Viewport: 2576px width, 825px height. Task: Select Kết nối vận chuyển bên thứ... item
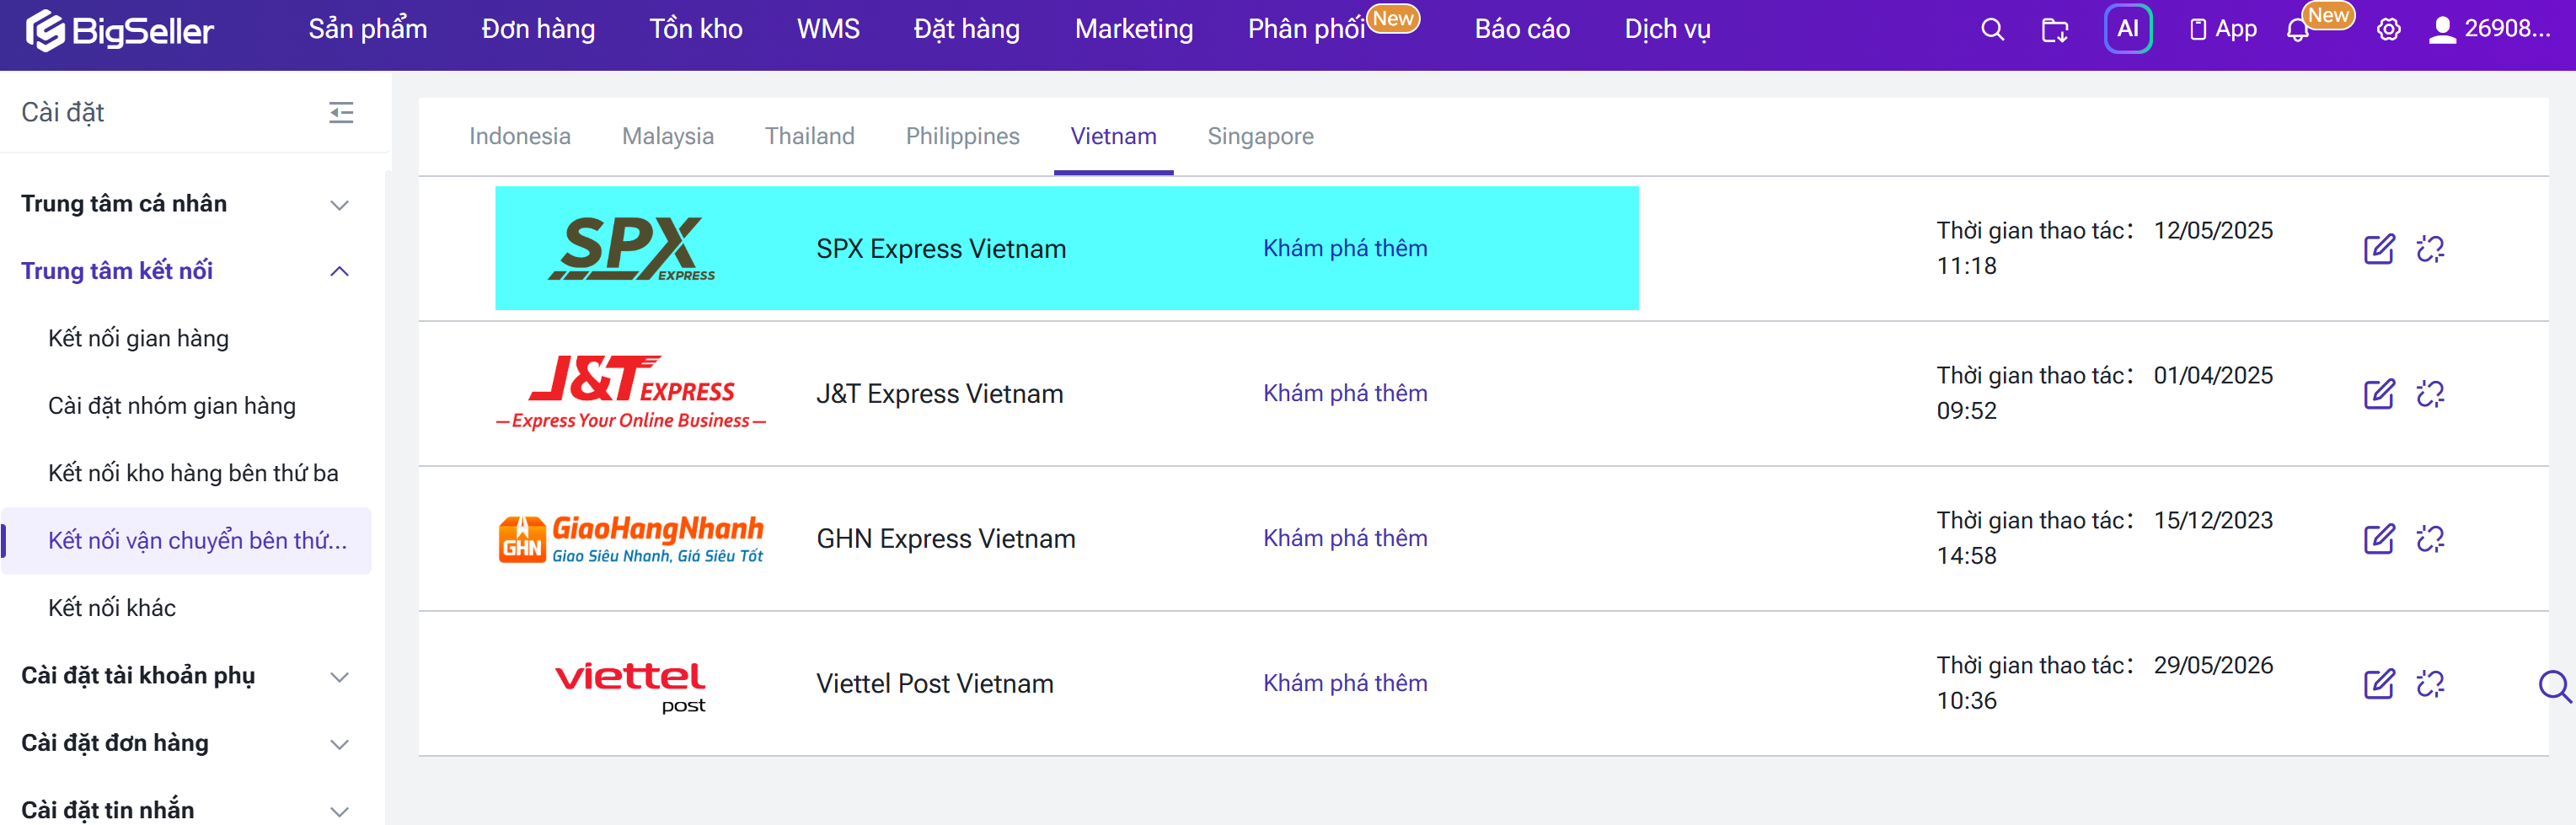186,541
